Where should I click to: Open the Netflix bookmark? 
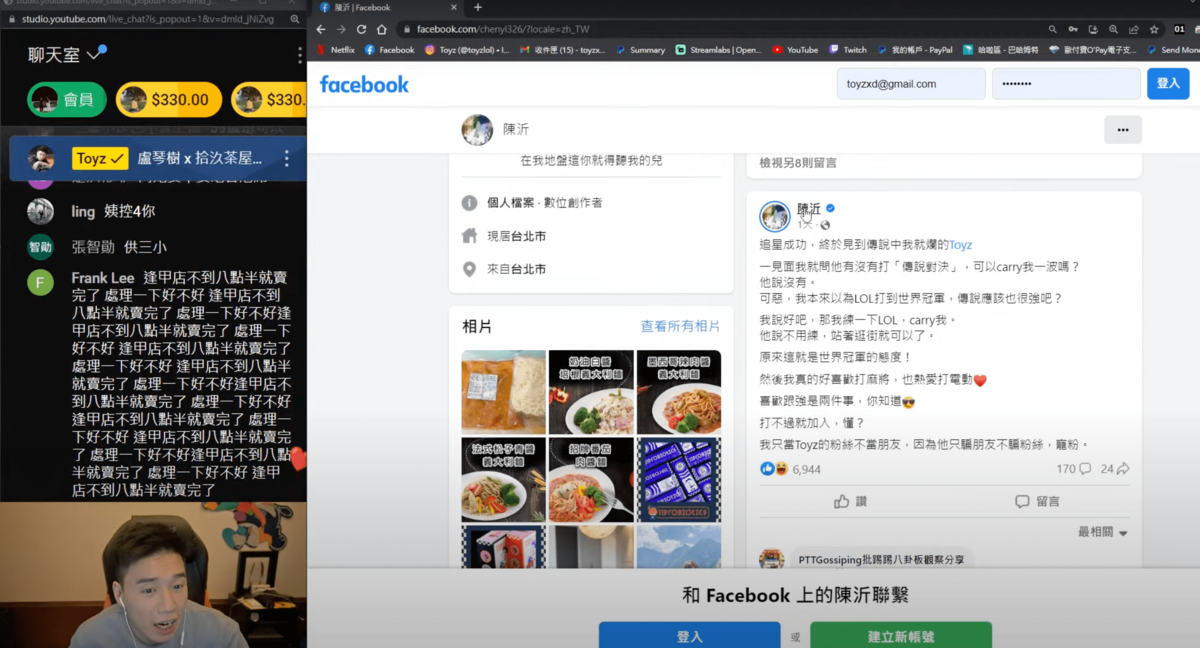pyautogui.click(x=335, y=50)
